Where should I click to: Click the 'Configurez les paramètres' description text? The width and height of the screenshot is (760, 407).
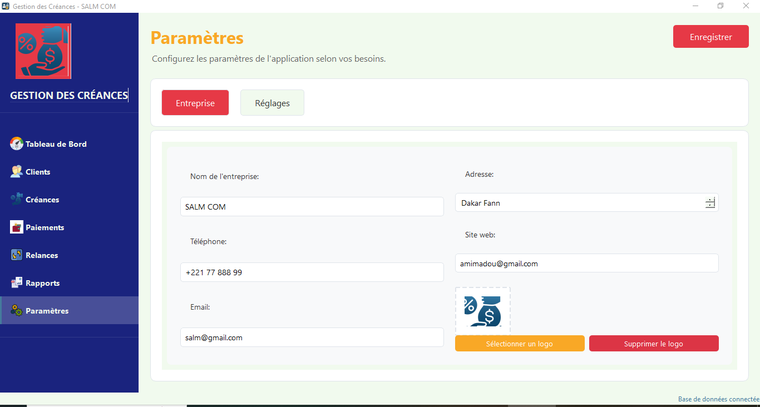[x=269, y=59]
